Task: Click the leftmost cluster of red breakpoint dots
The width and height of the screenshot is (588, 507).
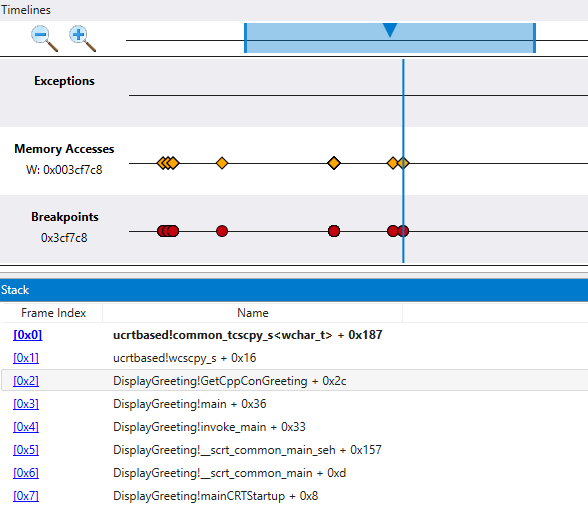Action: click(168, 231)
